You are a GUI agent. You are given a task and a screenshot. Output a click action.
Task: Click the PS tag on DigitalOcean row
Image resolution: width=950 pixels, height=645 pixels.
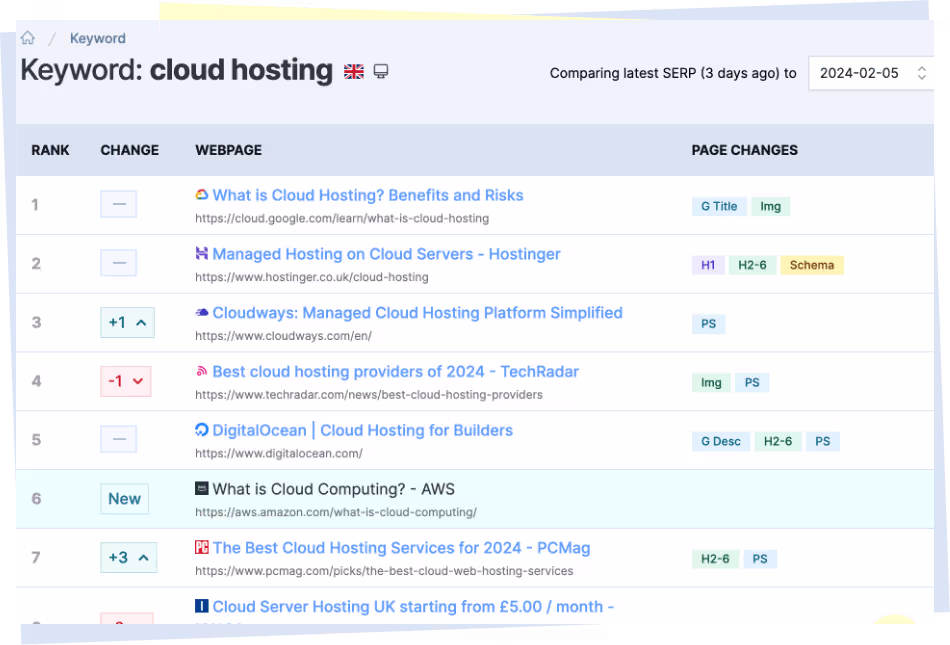coord(822,442)
